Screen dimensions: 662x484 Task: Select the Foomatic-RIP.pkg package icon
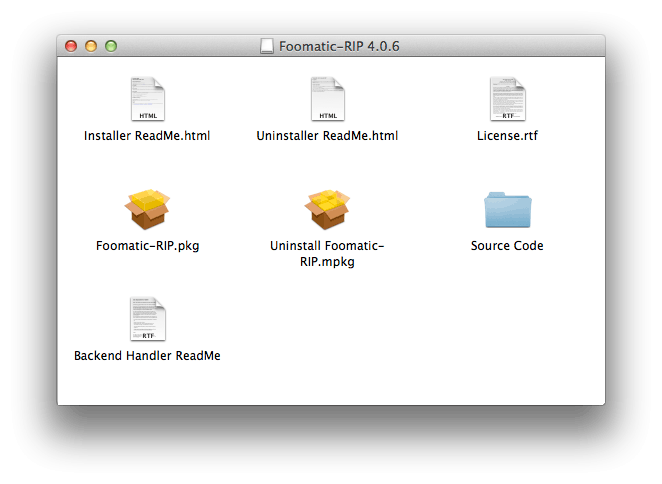pos(147,209)
